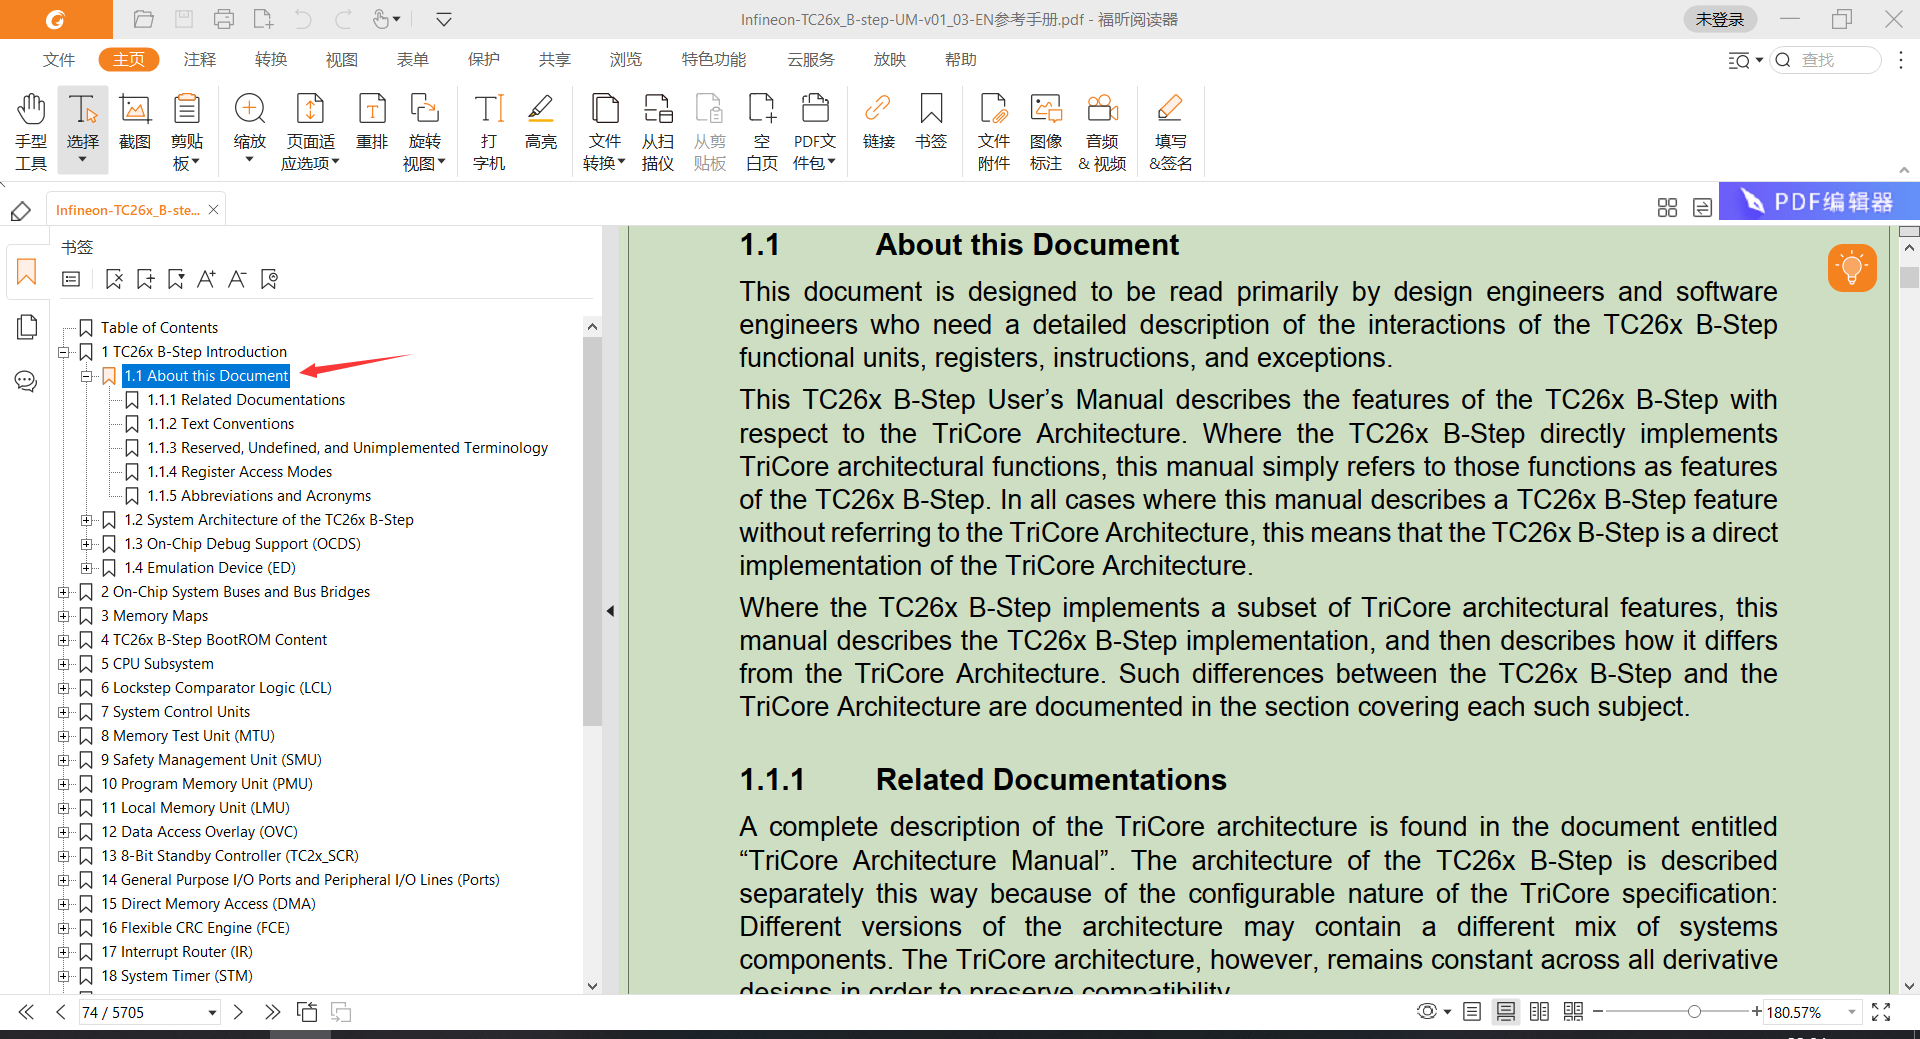1920x1039 pixels.
Task: Collapse 1 TC26x B-Step Introduction node
Action: click(63, 352)
